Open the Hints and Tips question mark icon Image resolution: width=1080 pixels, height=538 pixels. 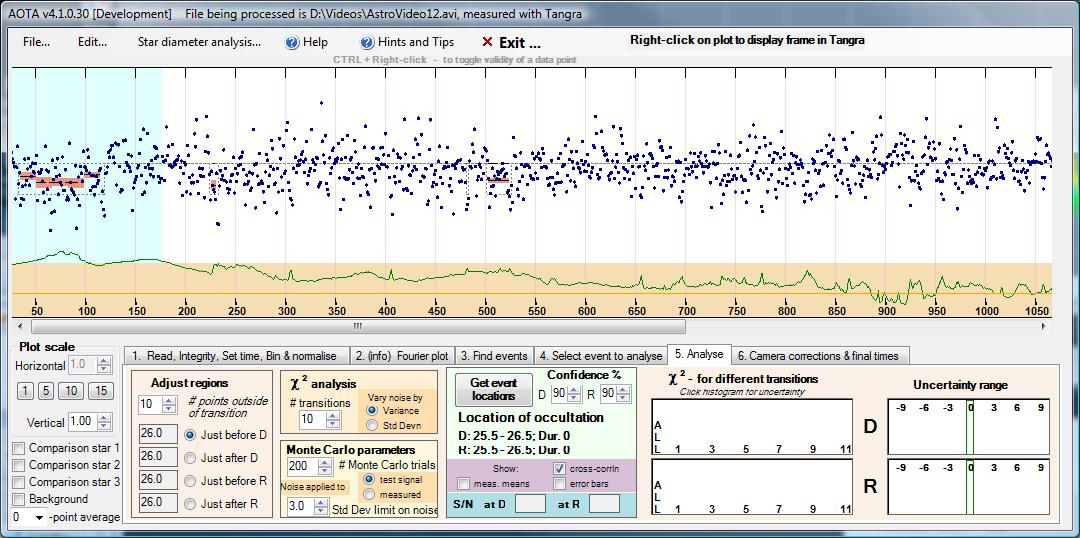pyautogui.click(x=366, y=42)
